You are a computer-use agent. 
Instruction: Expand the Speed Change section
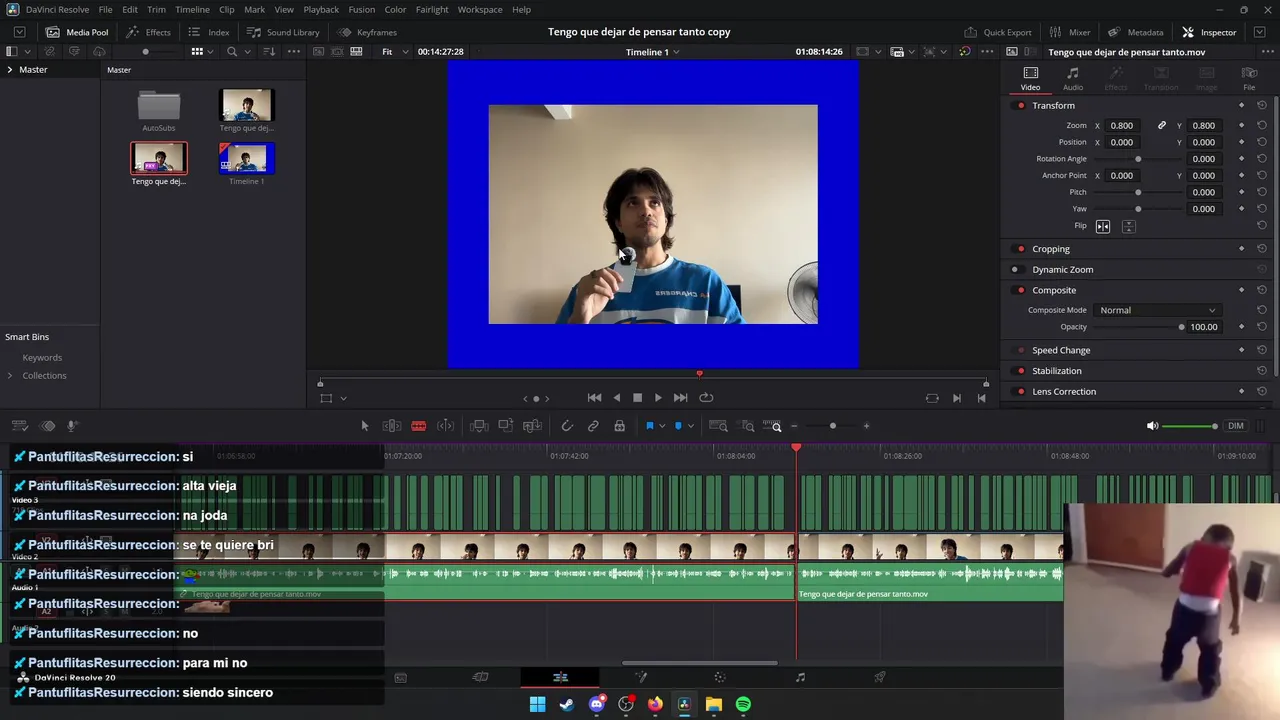tap(1061, 351)
